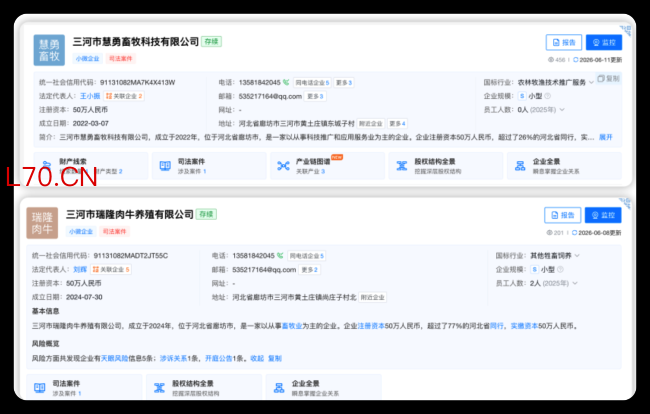Click 附近企业 tag beside 东城子村 address

371,123
